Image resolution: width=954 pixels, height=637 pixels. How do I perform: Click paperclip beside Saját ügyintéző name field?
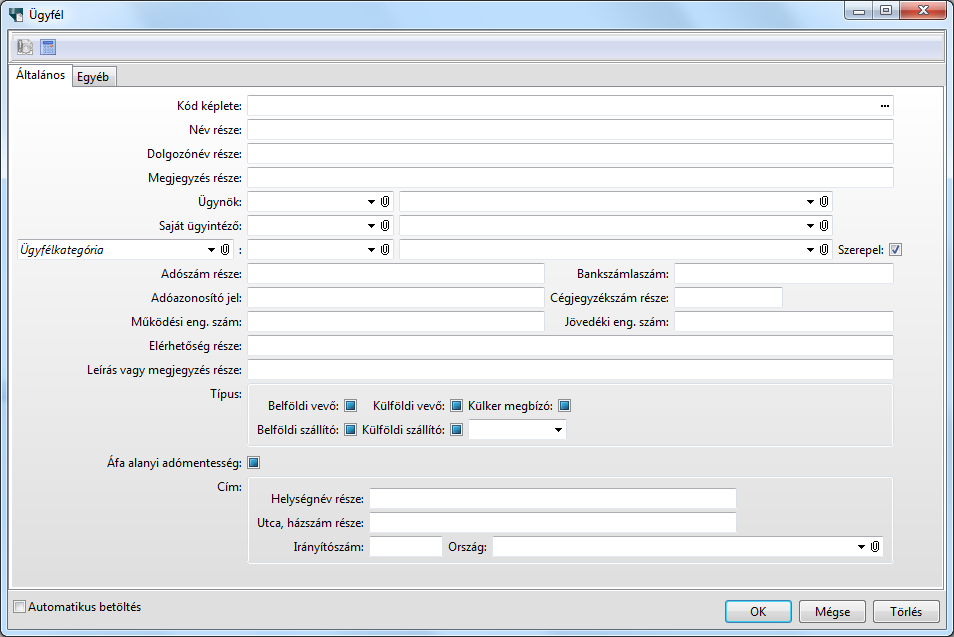tap(824, 226)
